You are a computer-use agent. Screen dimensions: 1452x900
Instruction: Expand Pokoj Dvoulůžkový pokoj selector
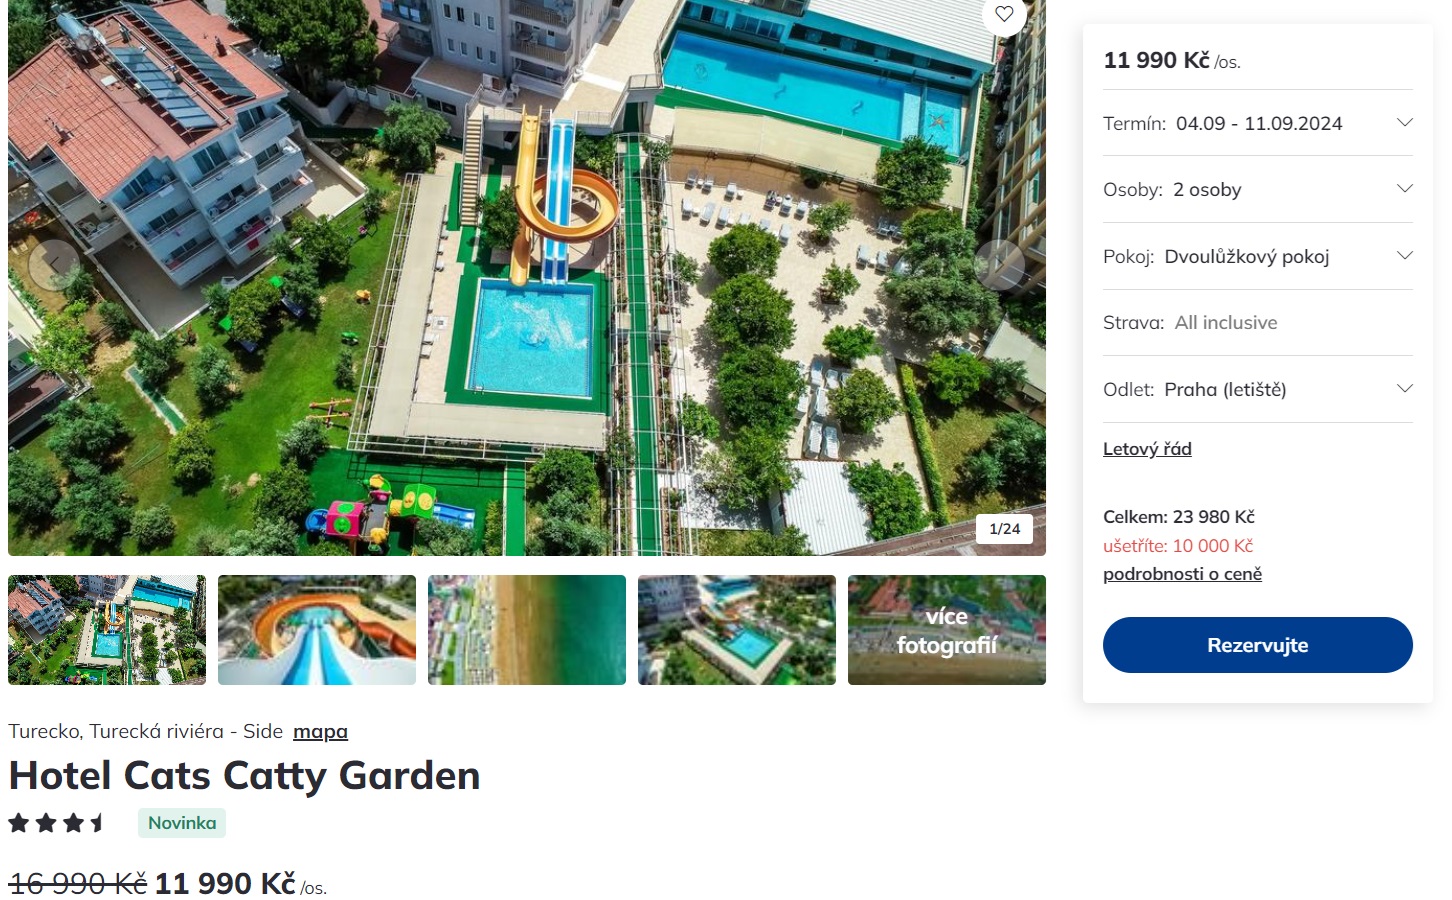coord(1258,256)
